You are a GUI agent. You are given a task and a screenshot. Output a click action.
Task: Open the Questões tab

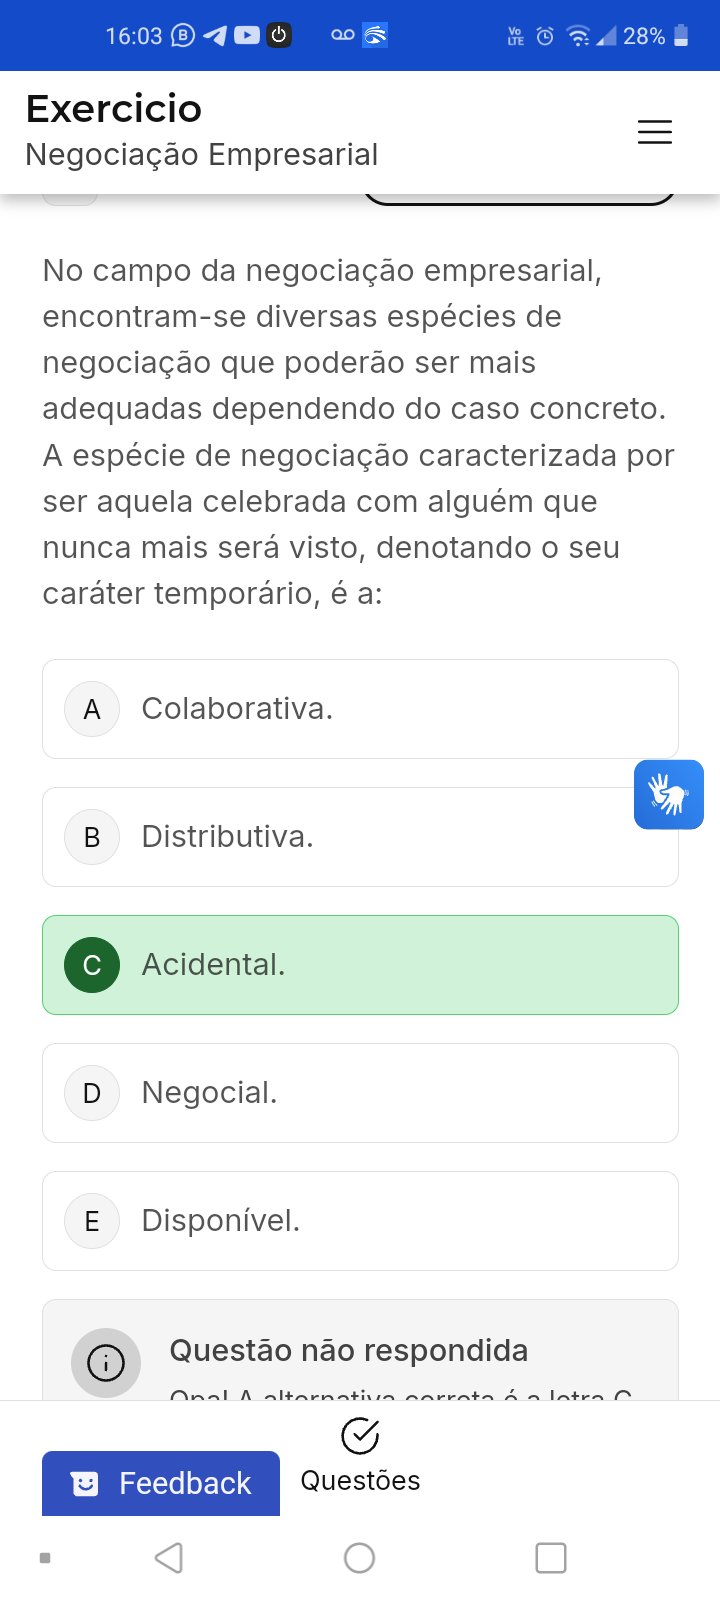(x=360, y=1480)
